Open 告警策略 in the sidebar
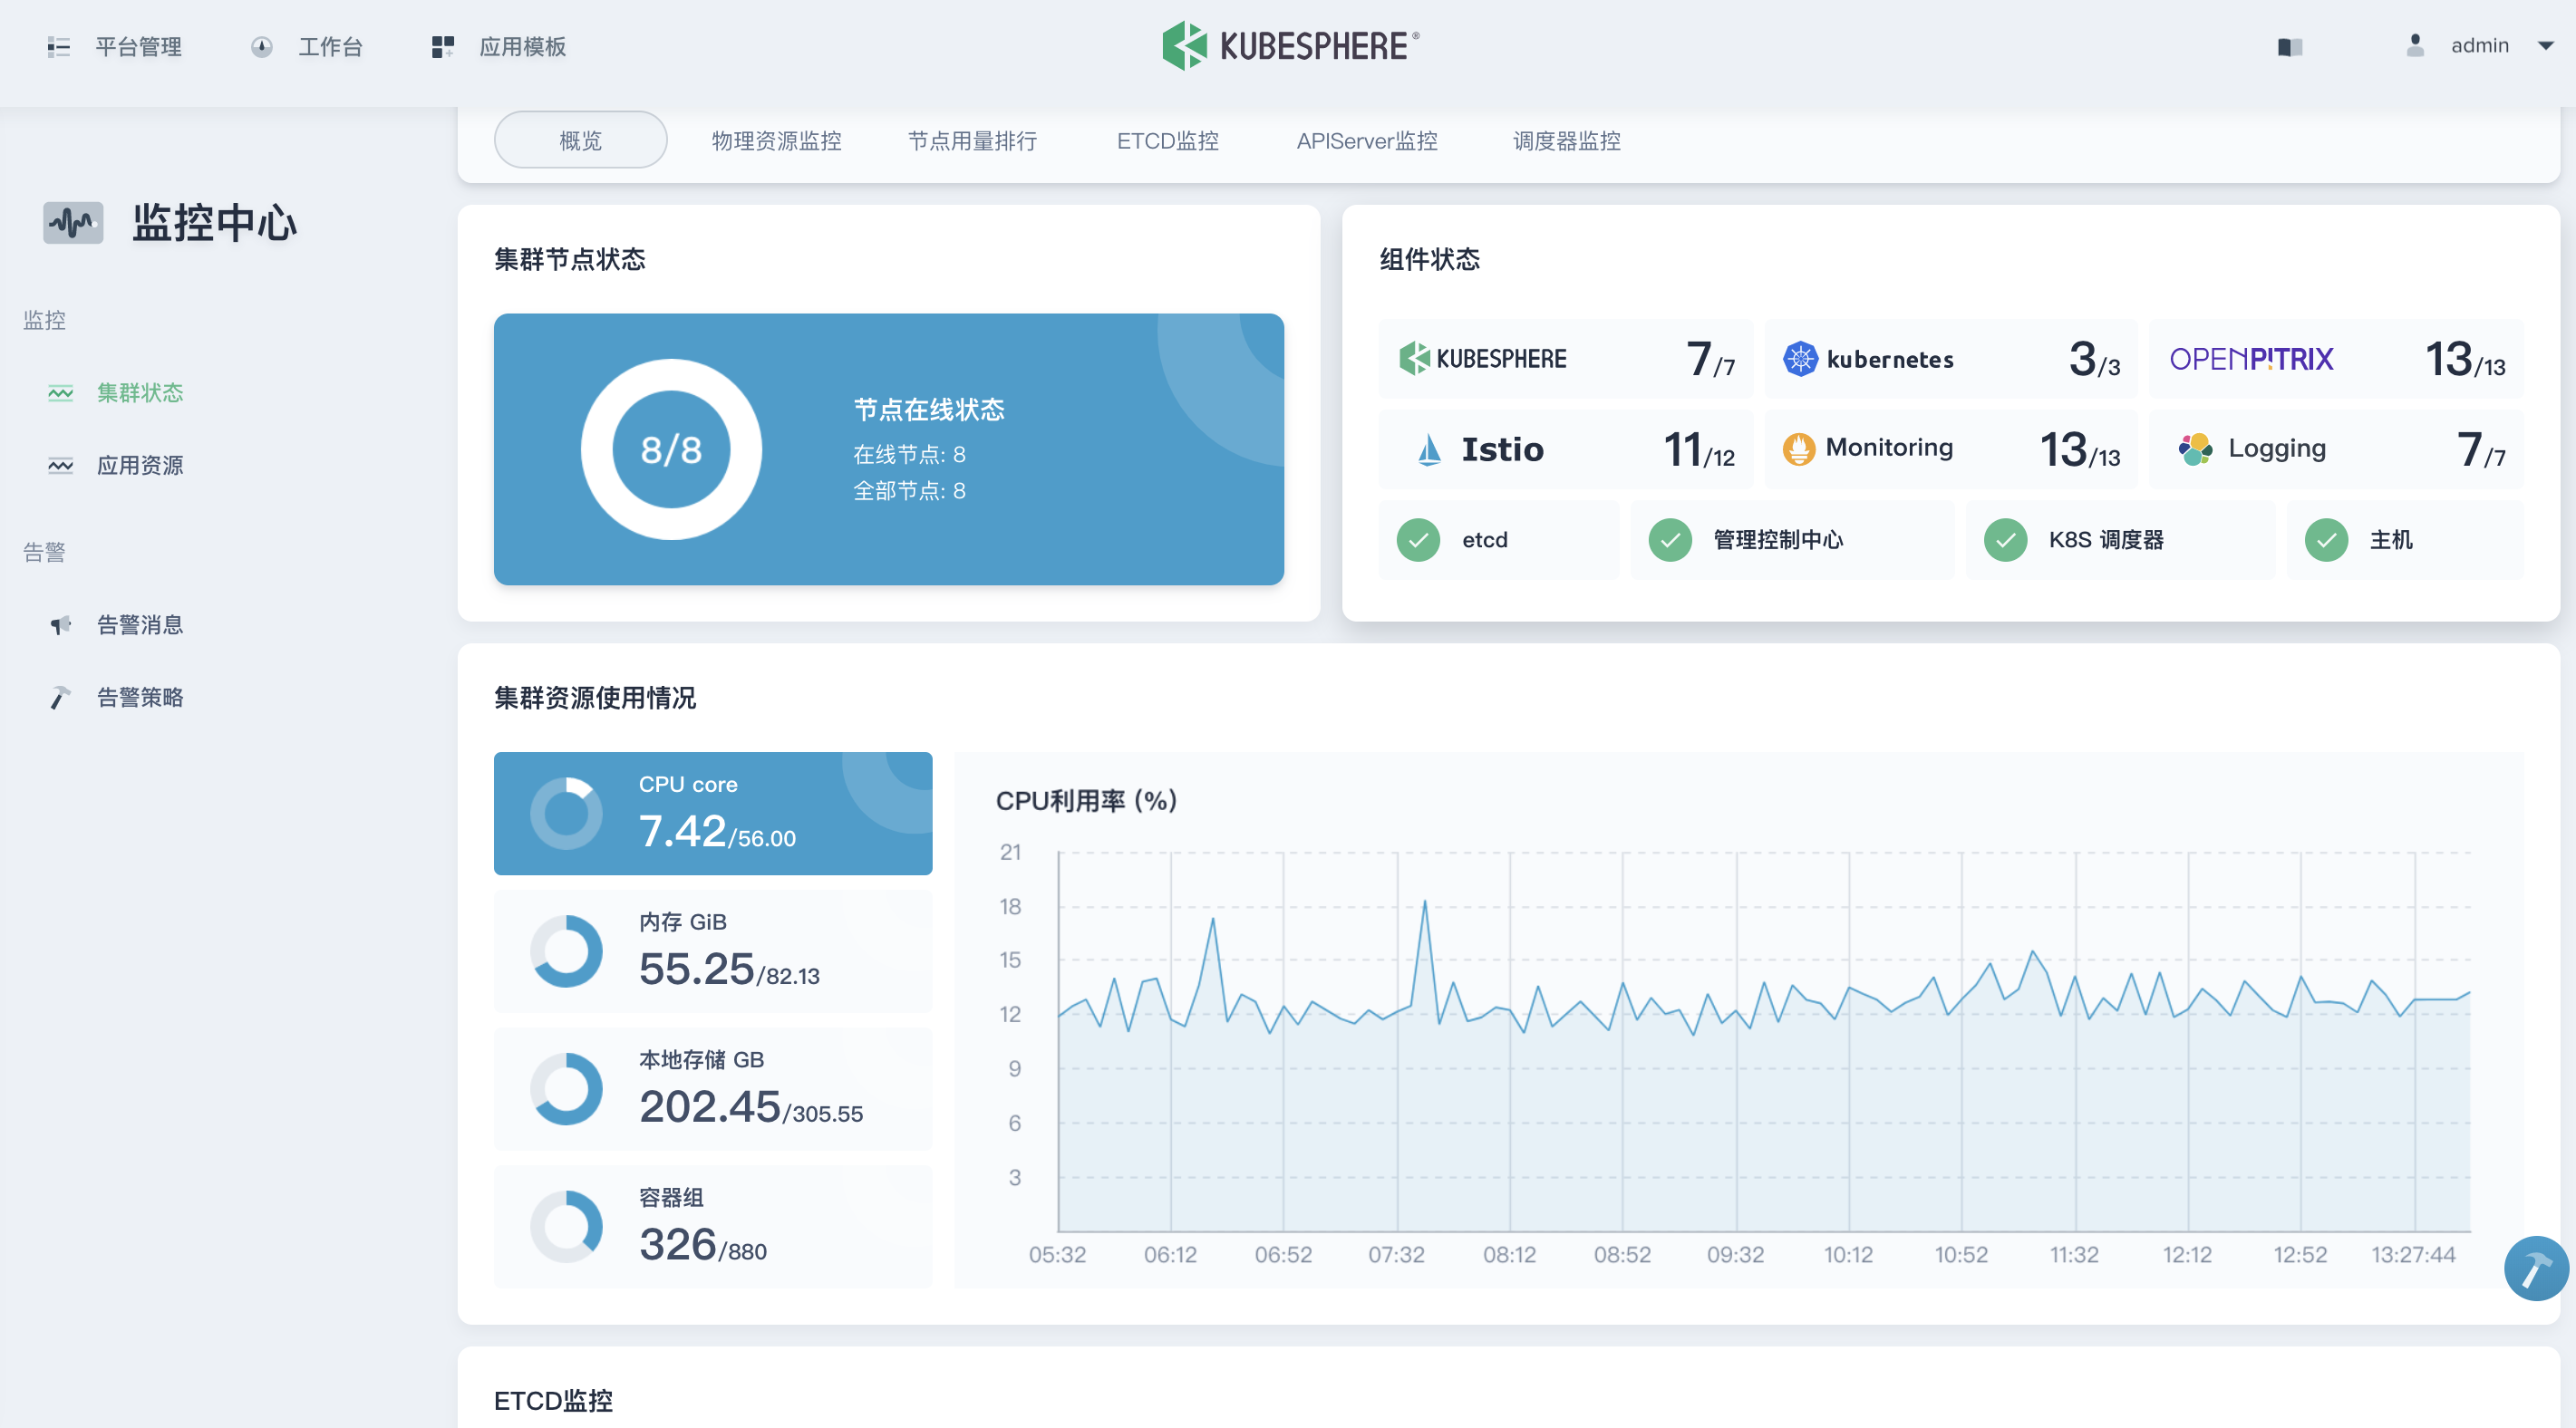 tap(139, 697)
